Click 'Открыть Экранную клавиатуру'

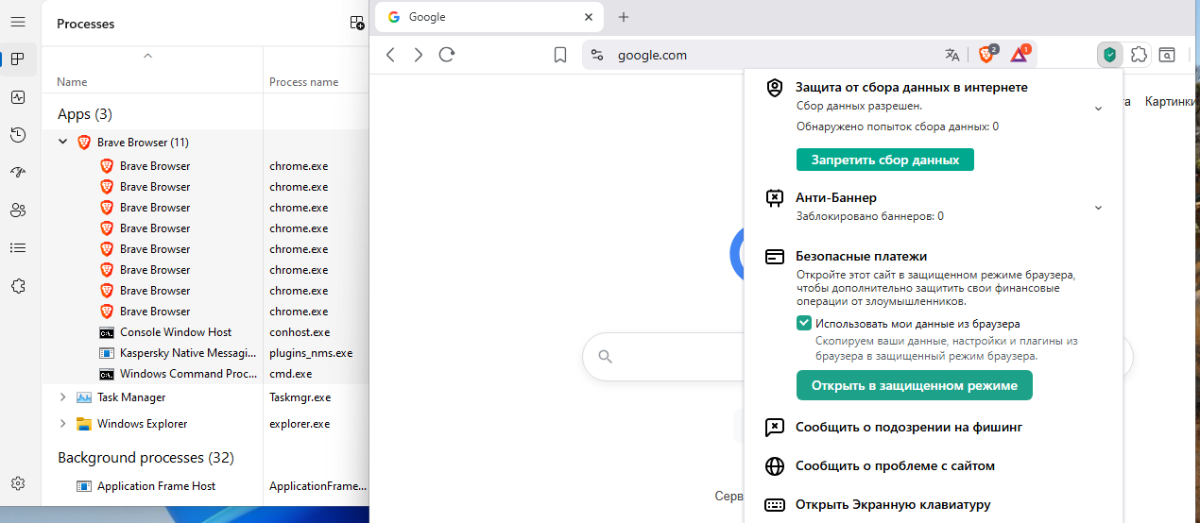click(x=892, y=504)
